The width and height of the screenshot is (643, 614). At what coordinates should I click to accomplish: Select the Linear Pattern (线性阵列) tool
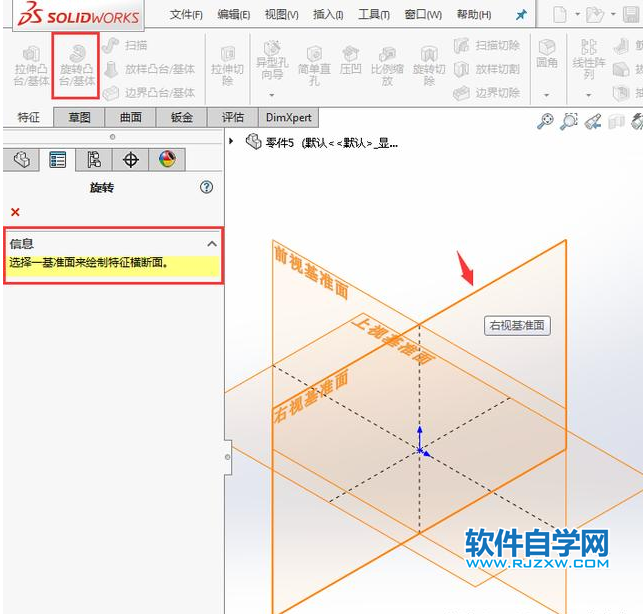click(588, 59)
